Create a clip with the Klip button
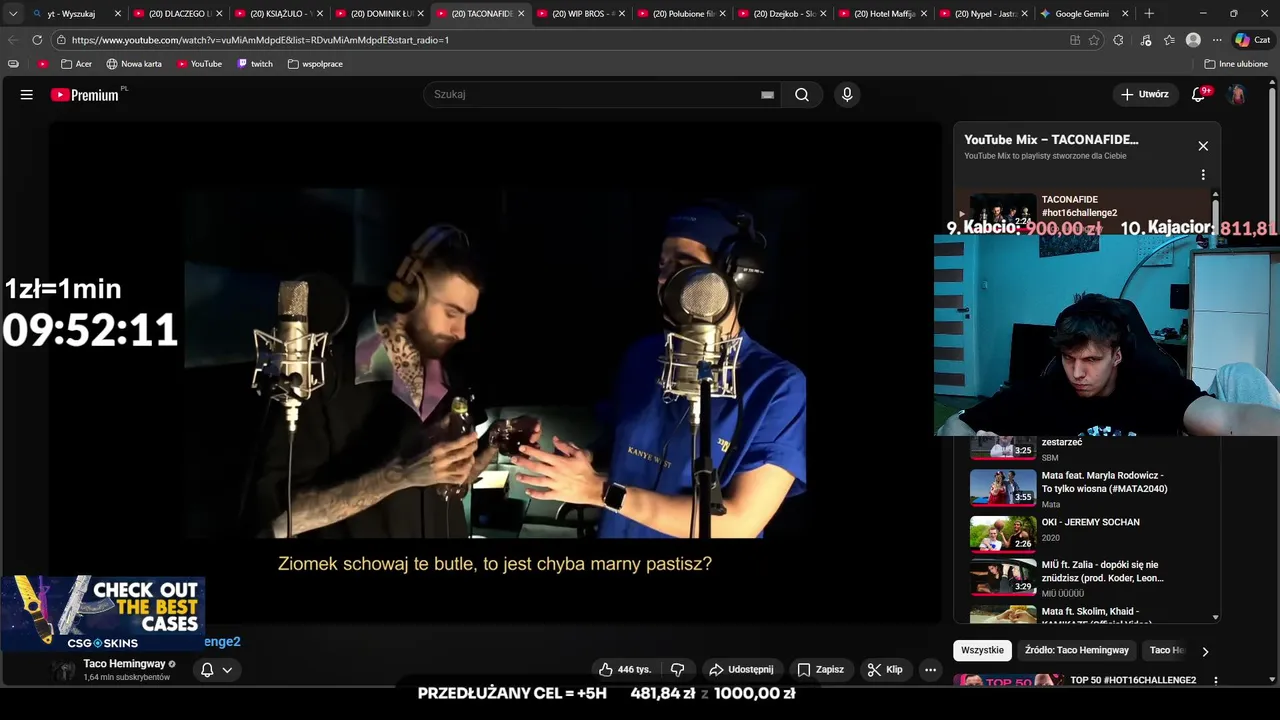Viewport: 1280px width, 720px height. point(885,670)
